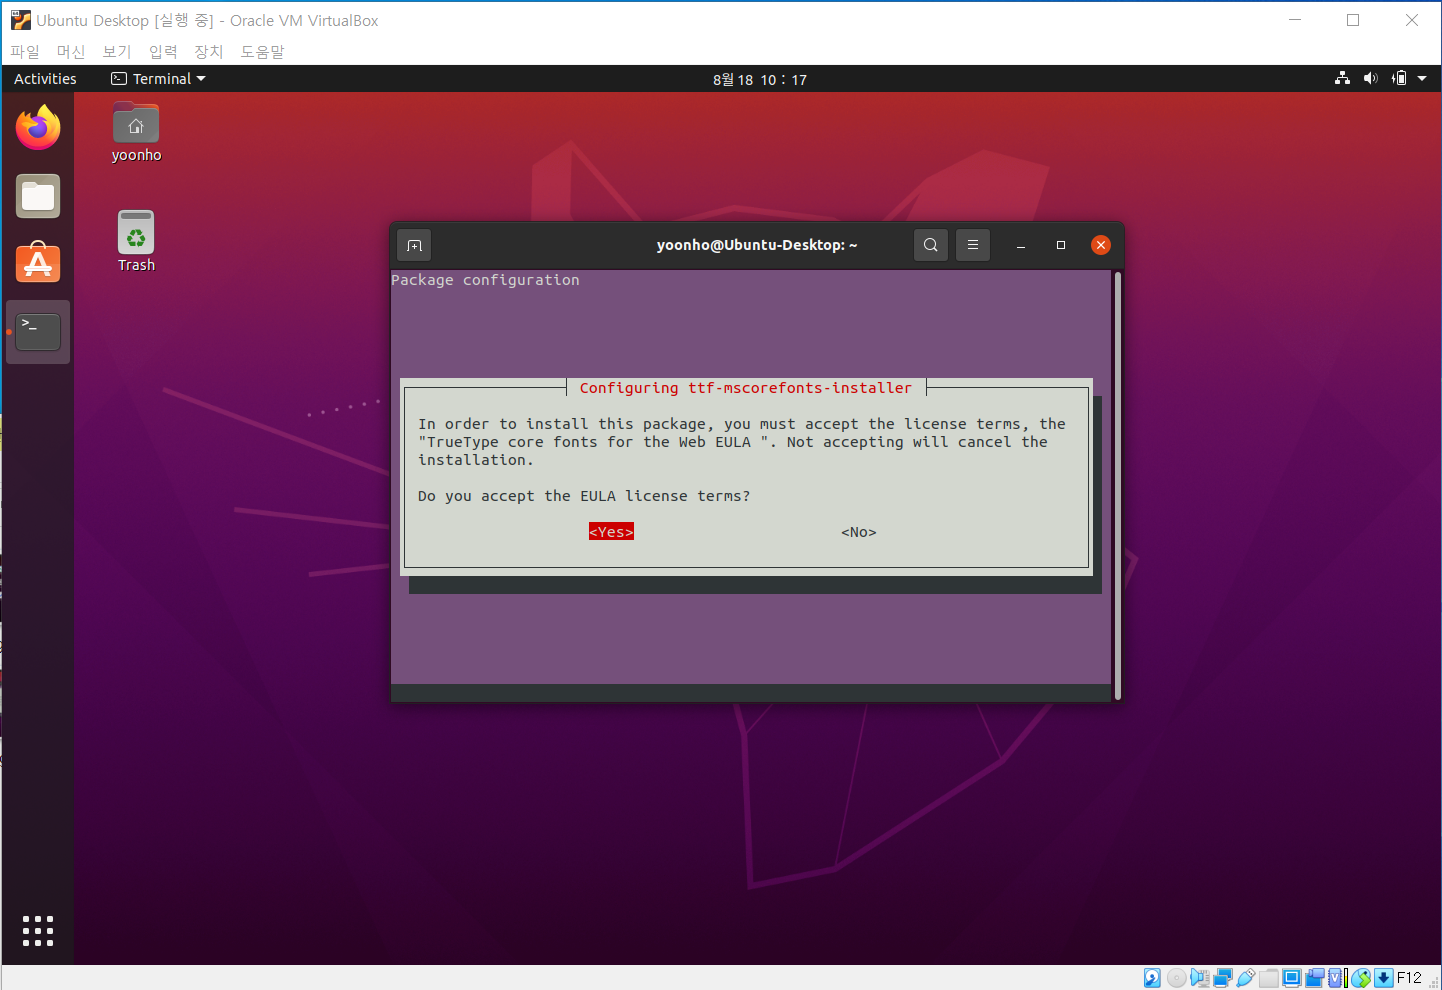This screenshot has height=990, width=1442.
Task: Open a new tab in the terminal
Action: (x=415, y=245)
